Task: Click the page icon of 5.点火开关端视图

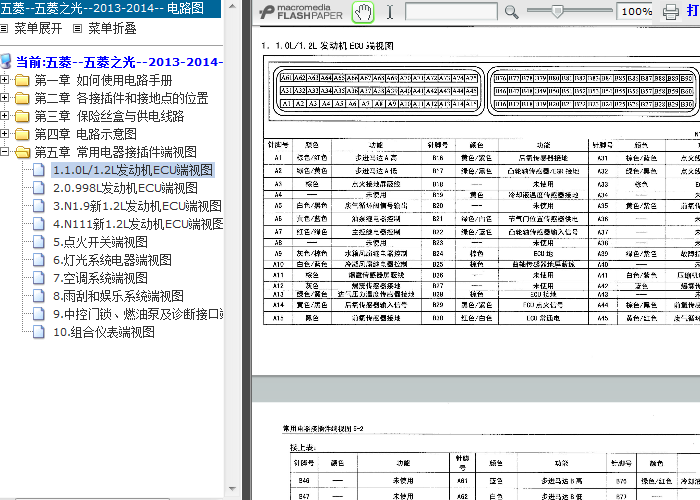Action: pos(39,242)
